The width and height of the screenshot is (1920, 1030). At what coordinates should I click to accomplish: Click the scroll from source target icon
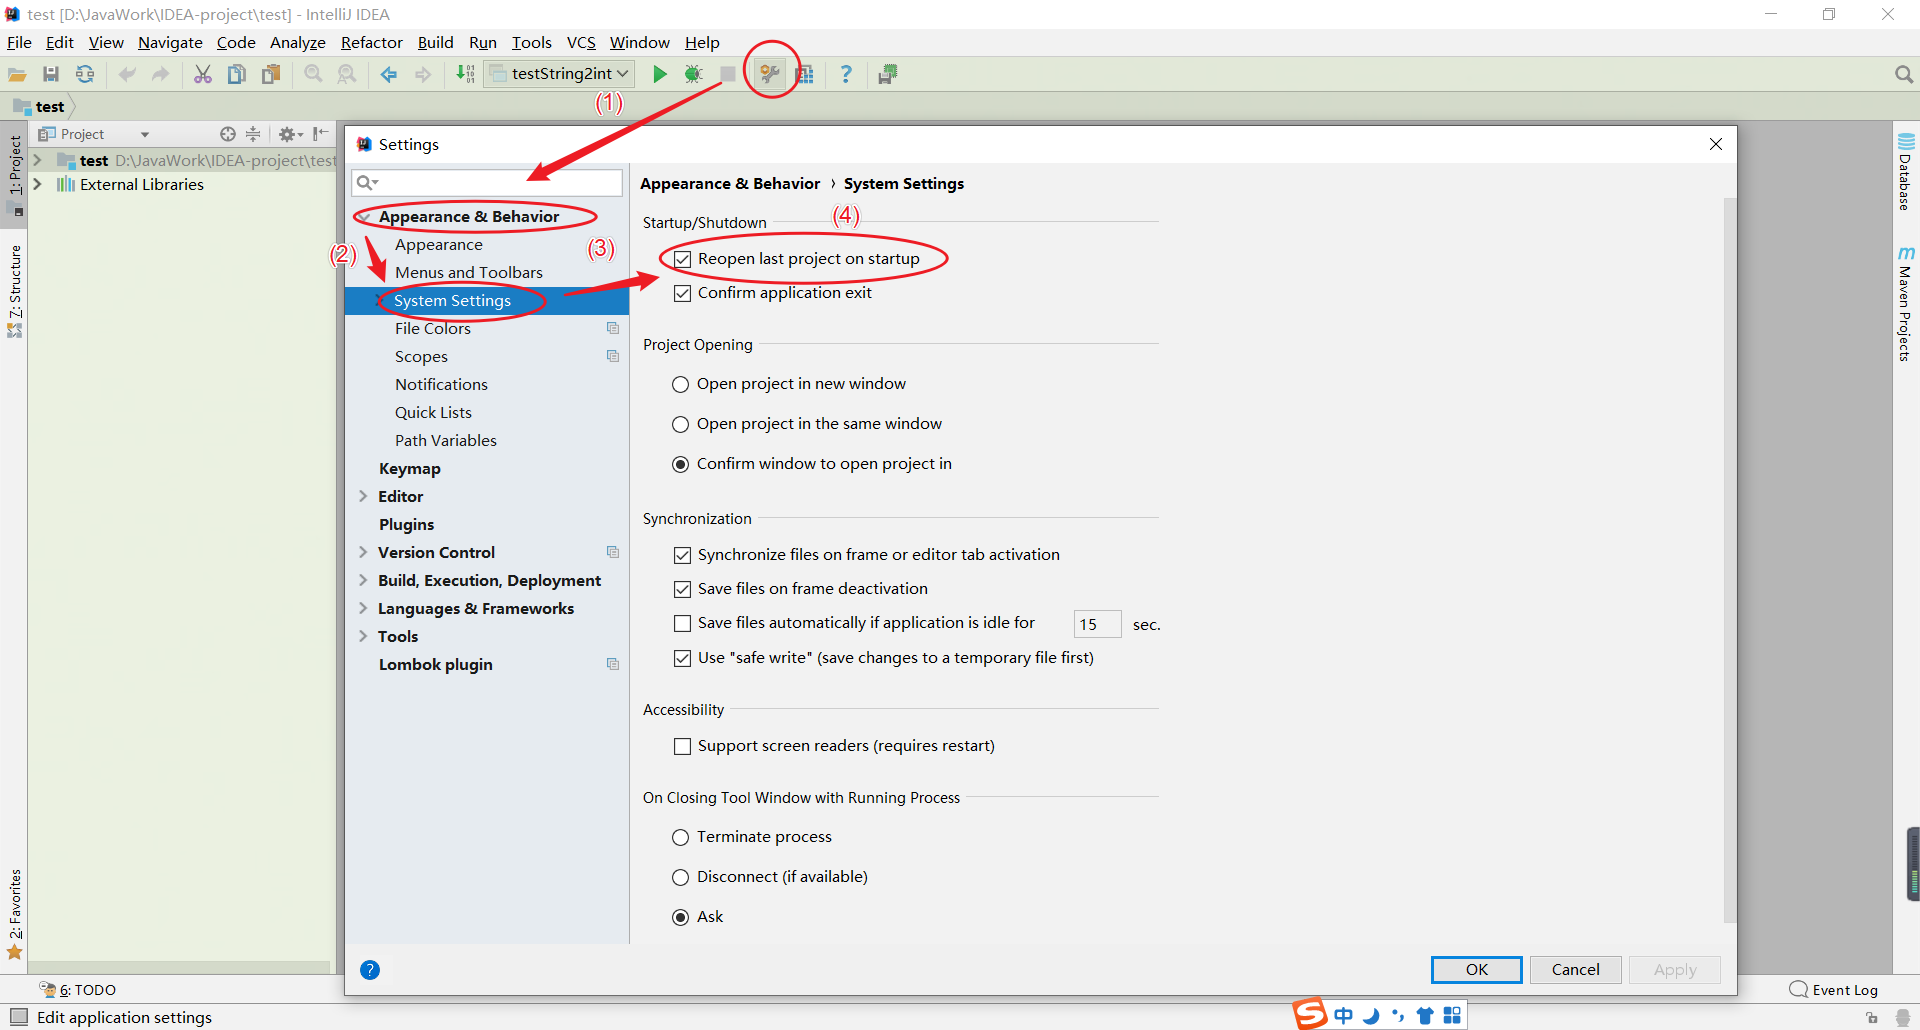pyautogui.click(x=228, y=134)
